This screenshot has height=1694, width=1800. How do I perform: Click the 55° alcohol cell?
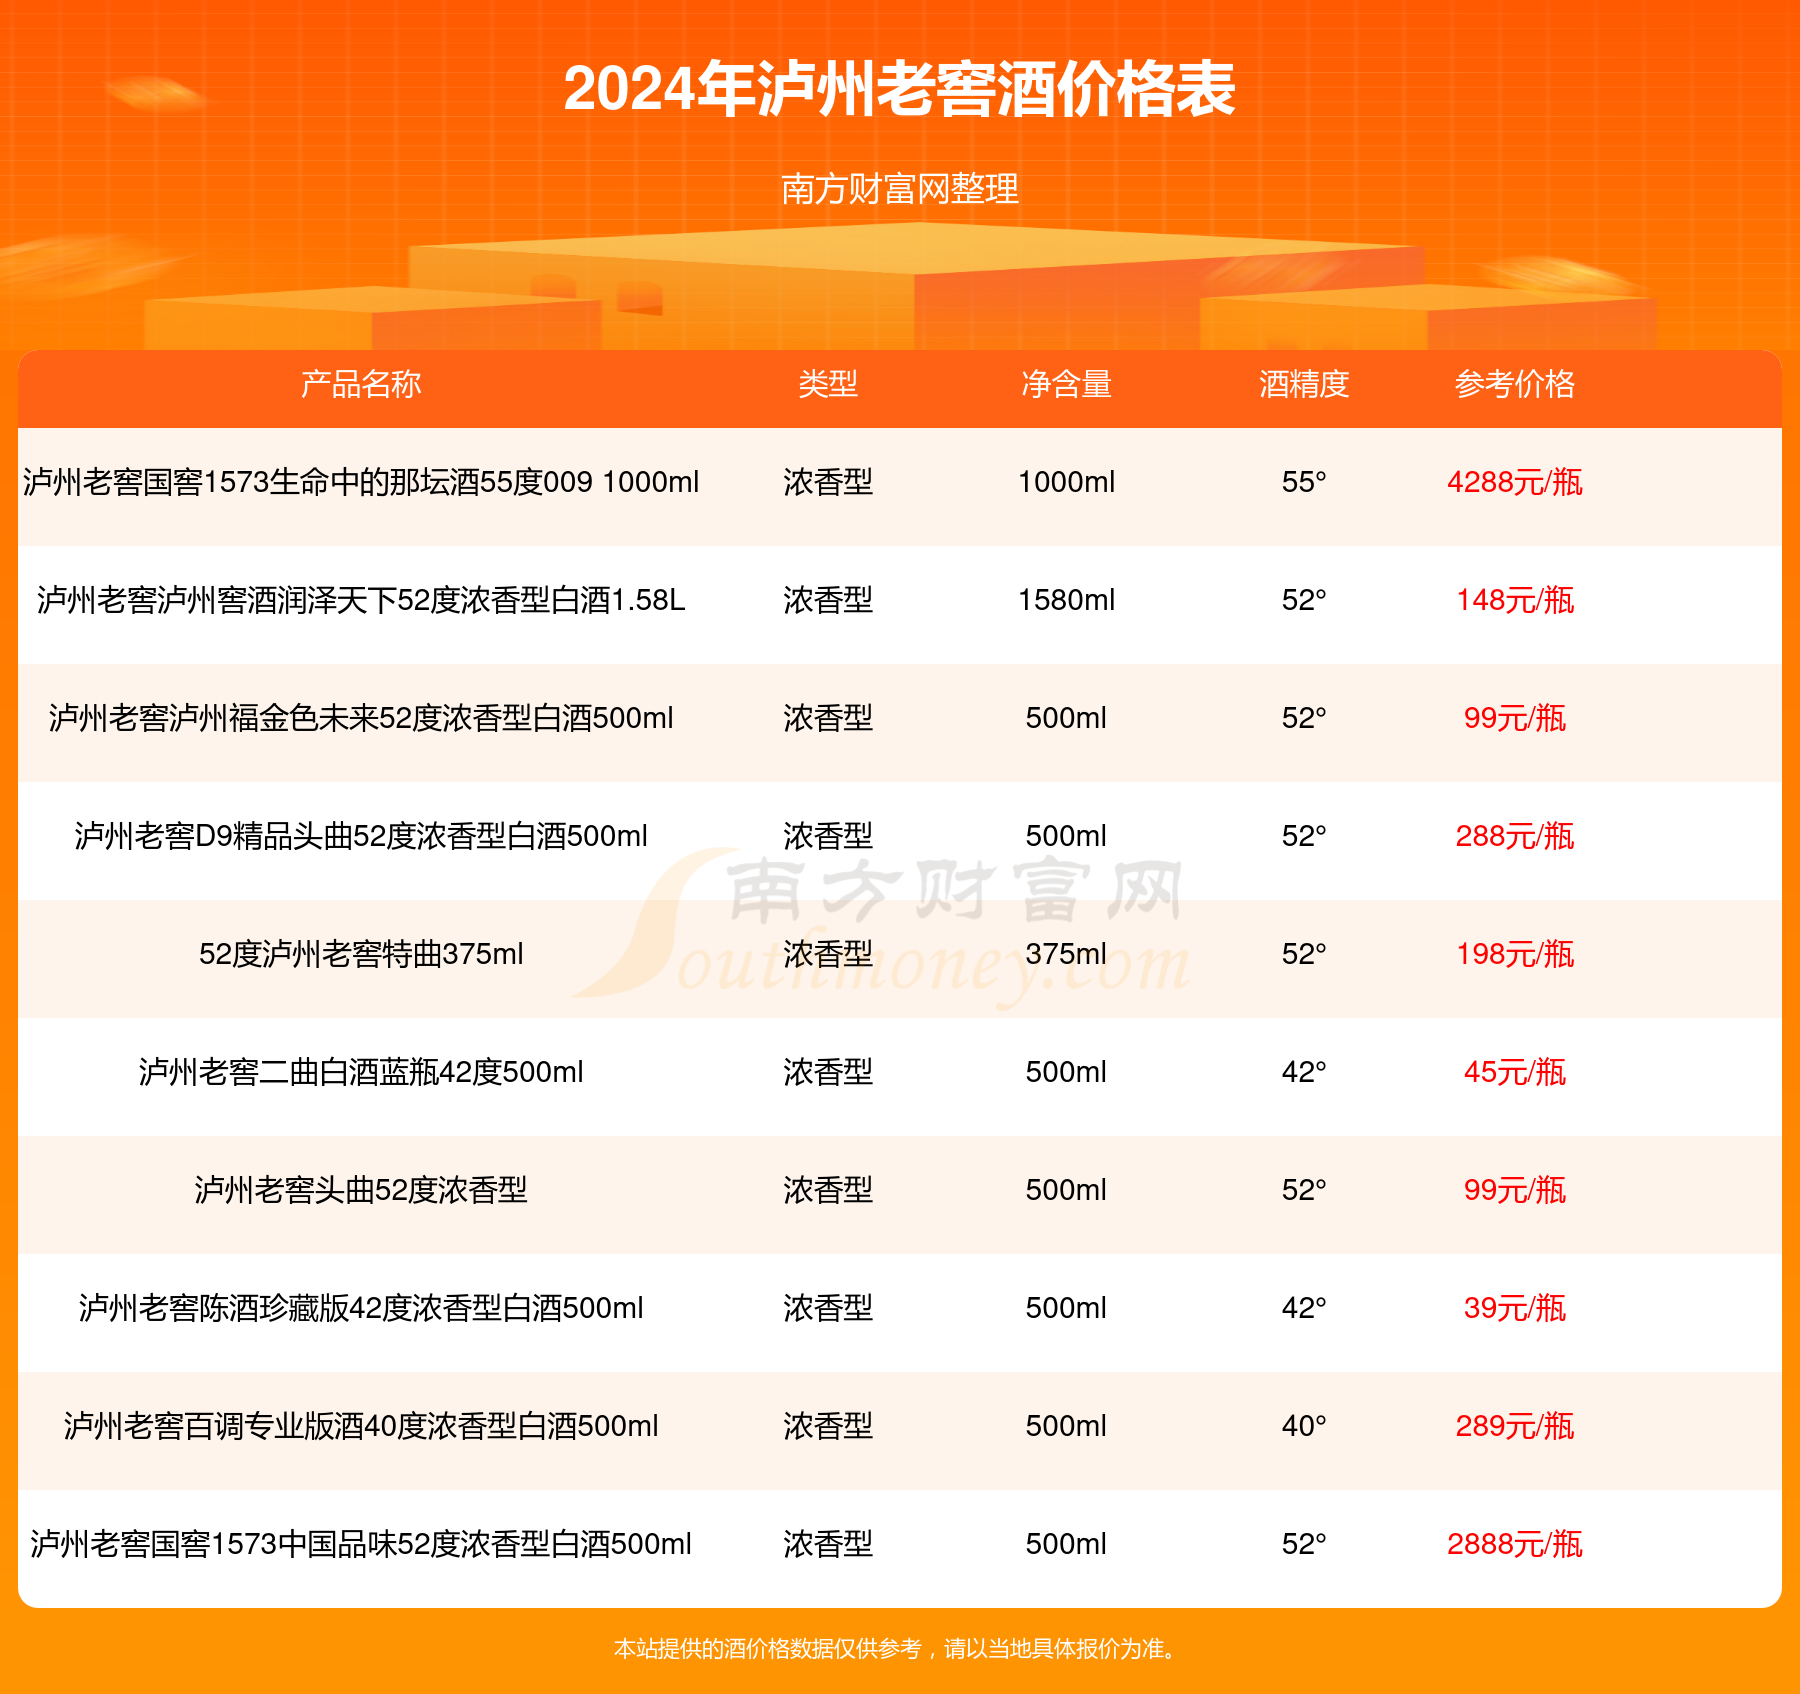[1304, 482]
